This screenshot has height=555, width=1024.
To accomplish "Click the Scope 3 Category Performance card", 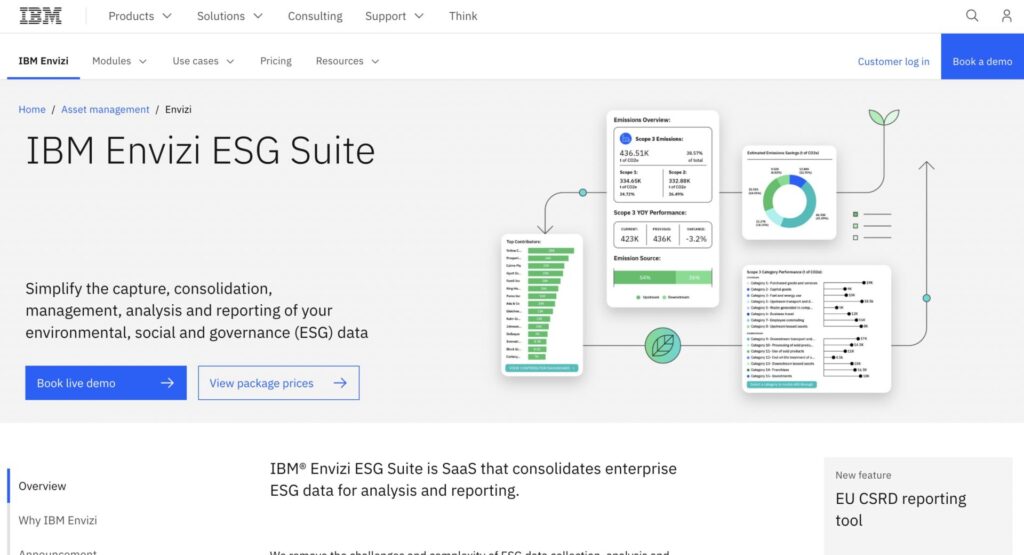I will tap(816, 328).
